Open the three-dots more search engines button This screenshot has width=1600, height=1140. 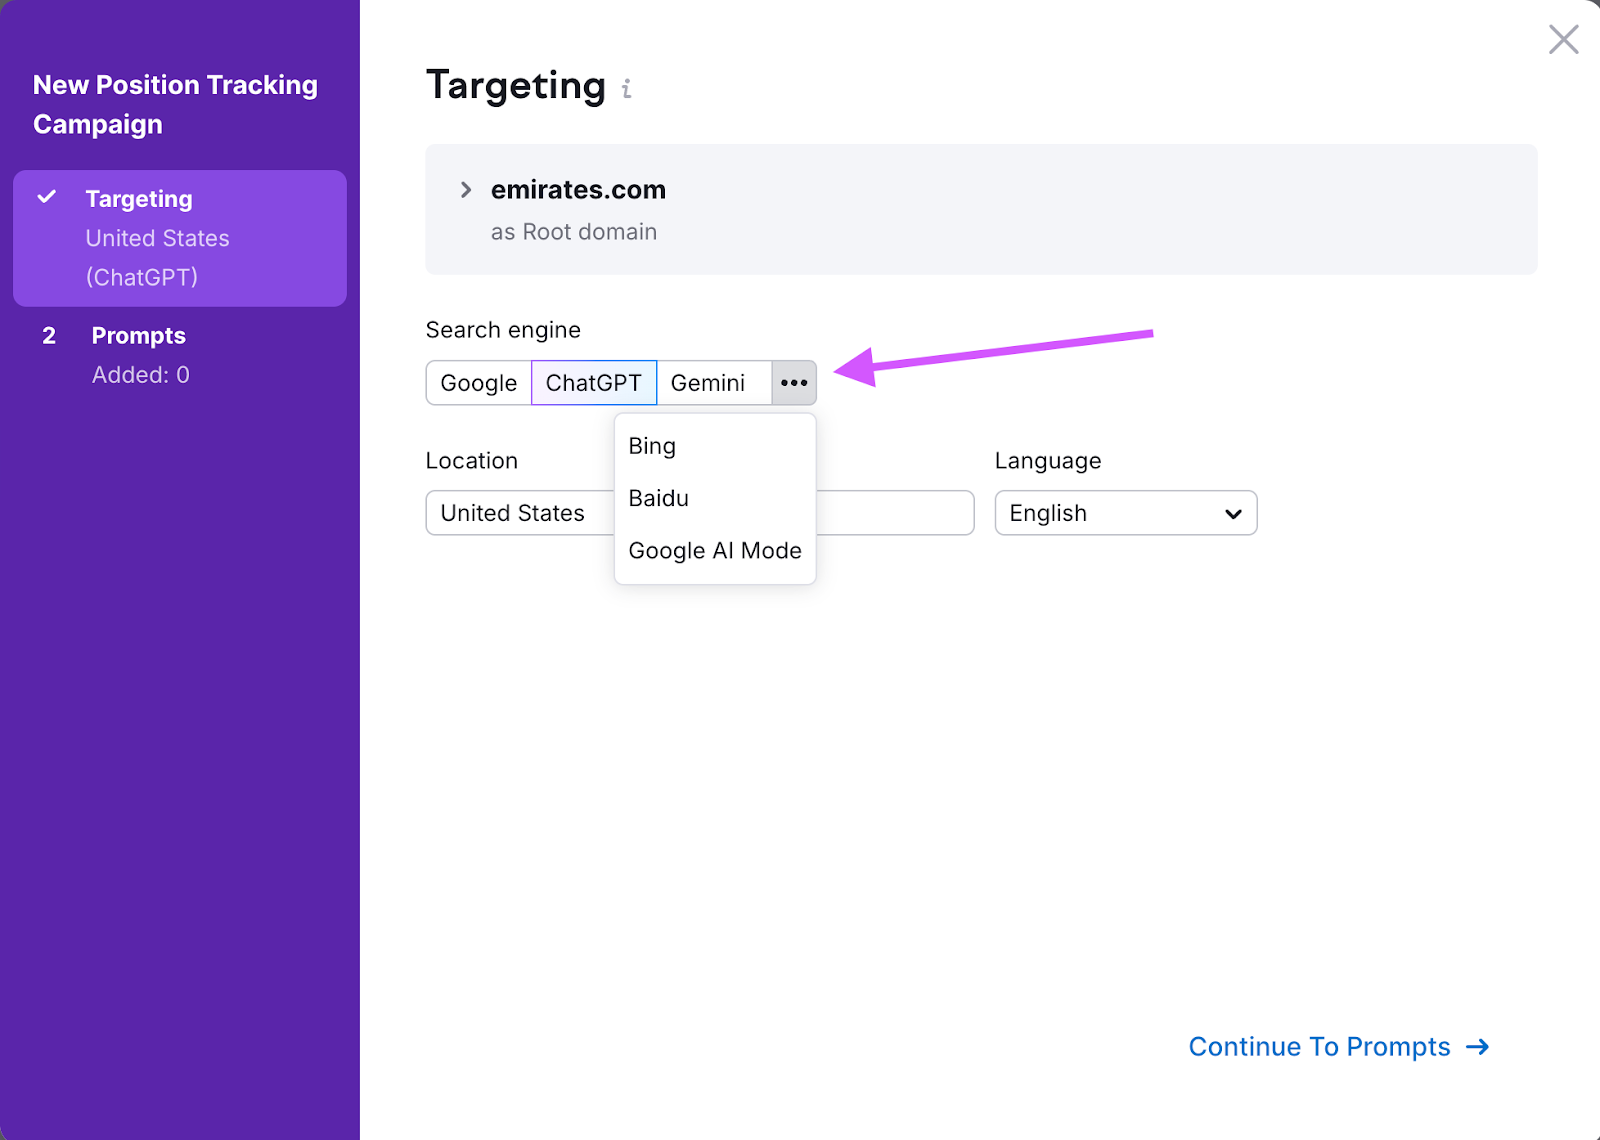pos(794,383)
